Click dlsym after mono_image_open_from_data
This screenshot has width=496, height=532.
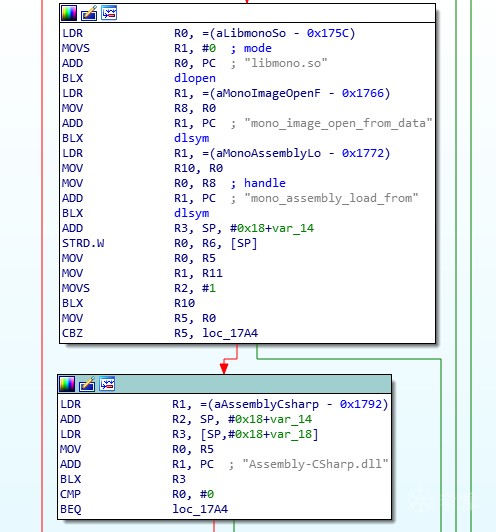coord(191,138)
